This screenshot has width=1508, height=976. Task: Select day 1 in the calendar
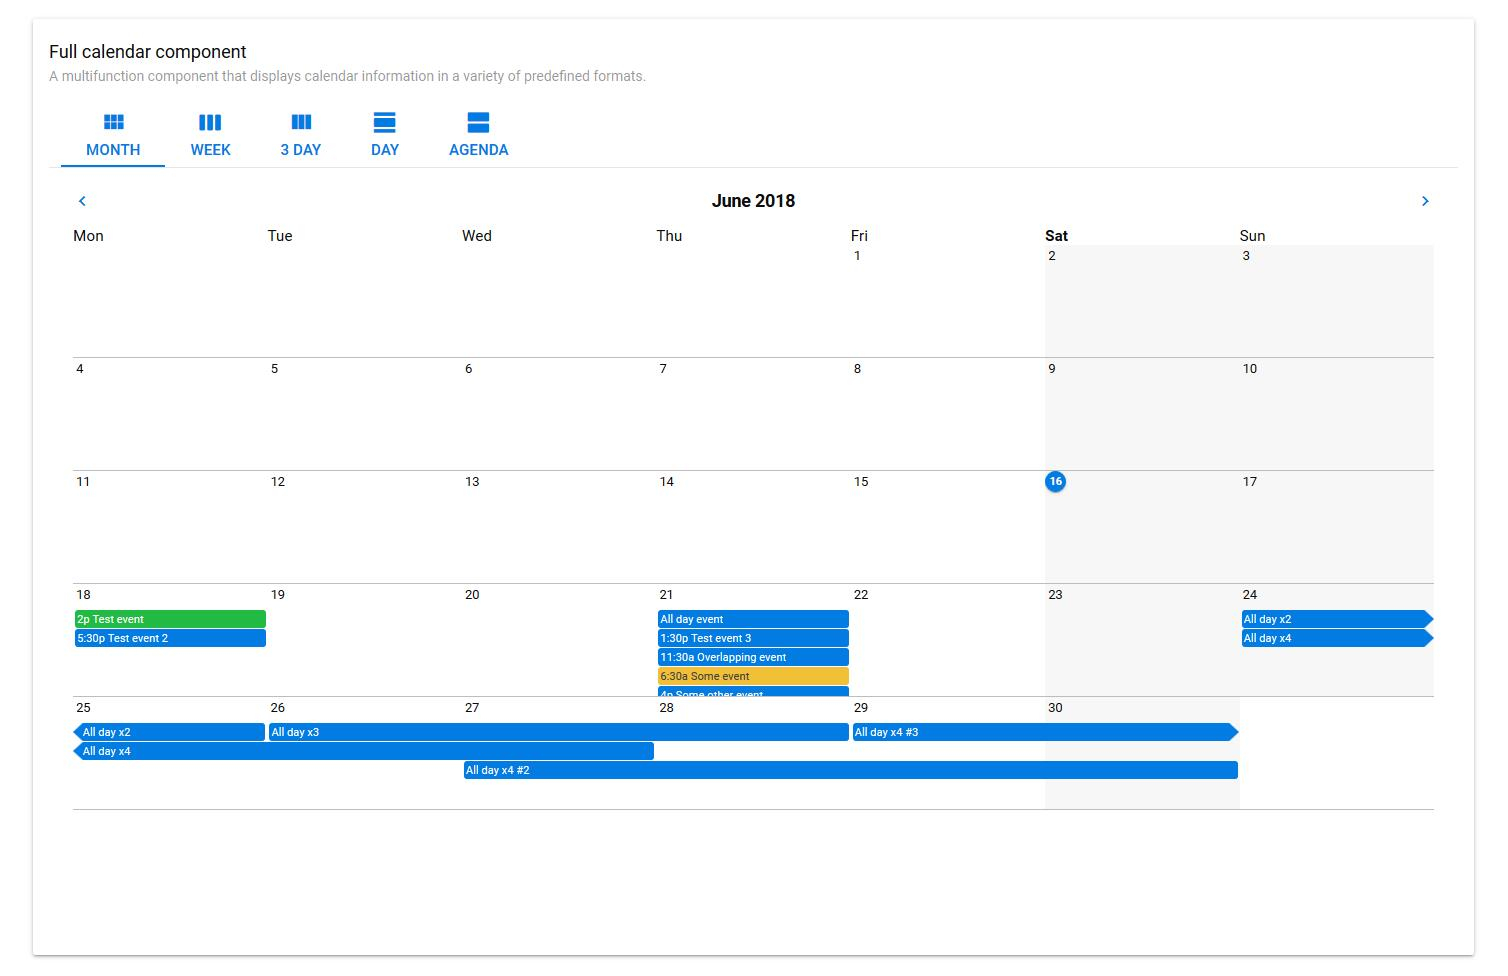[x=857, y=256]
